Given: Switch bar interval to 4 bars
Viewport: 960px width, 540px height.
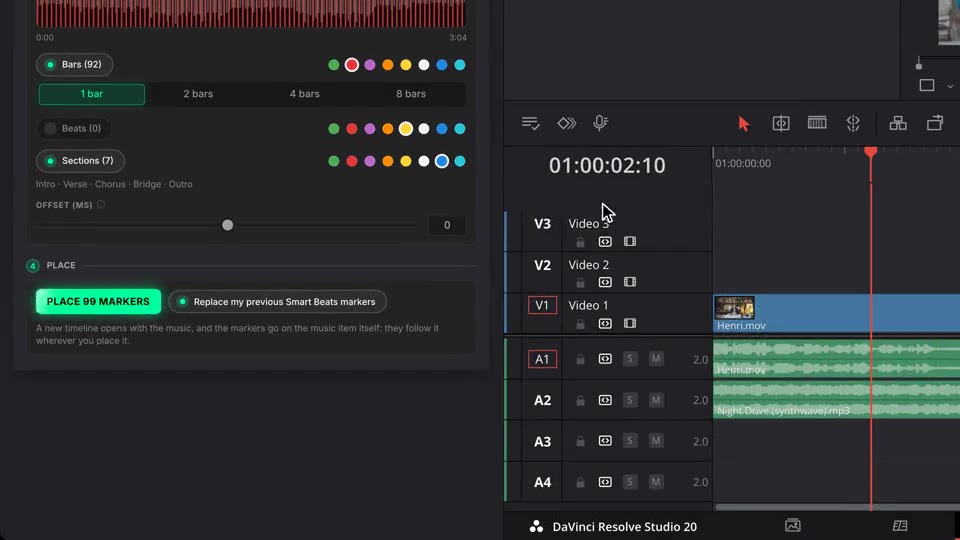Looking at the screenshot, I should pos(304,94).
